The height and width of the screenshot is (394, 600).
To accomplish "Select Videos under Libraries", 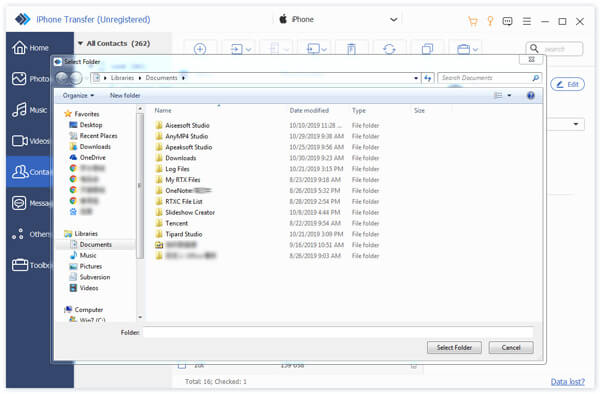I will pos(88,288).
